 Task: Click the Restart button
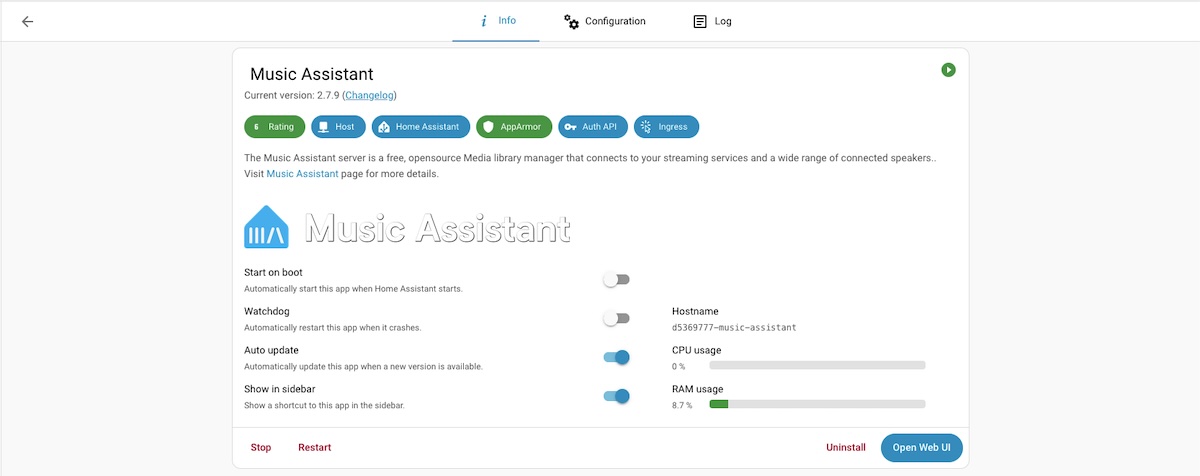(314, 448)
